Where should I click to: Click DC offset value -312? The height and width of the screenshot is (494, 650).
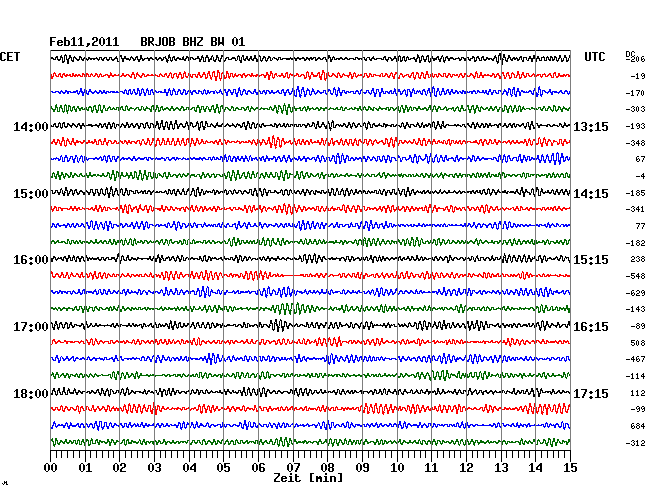[635, 443]
